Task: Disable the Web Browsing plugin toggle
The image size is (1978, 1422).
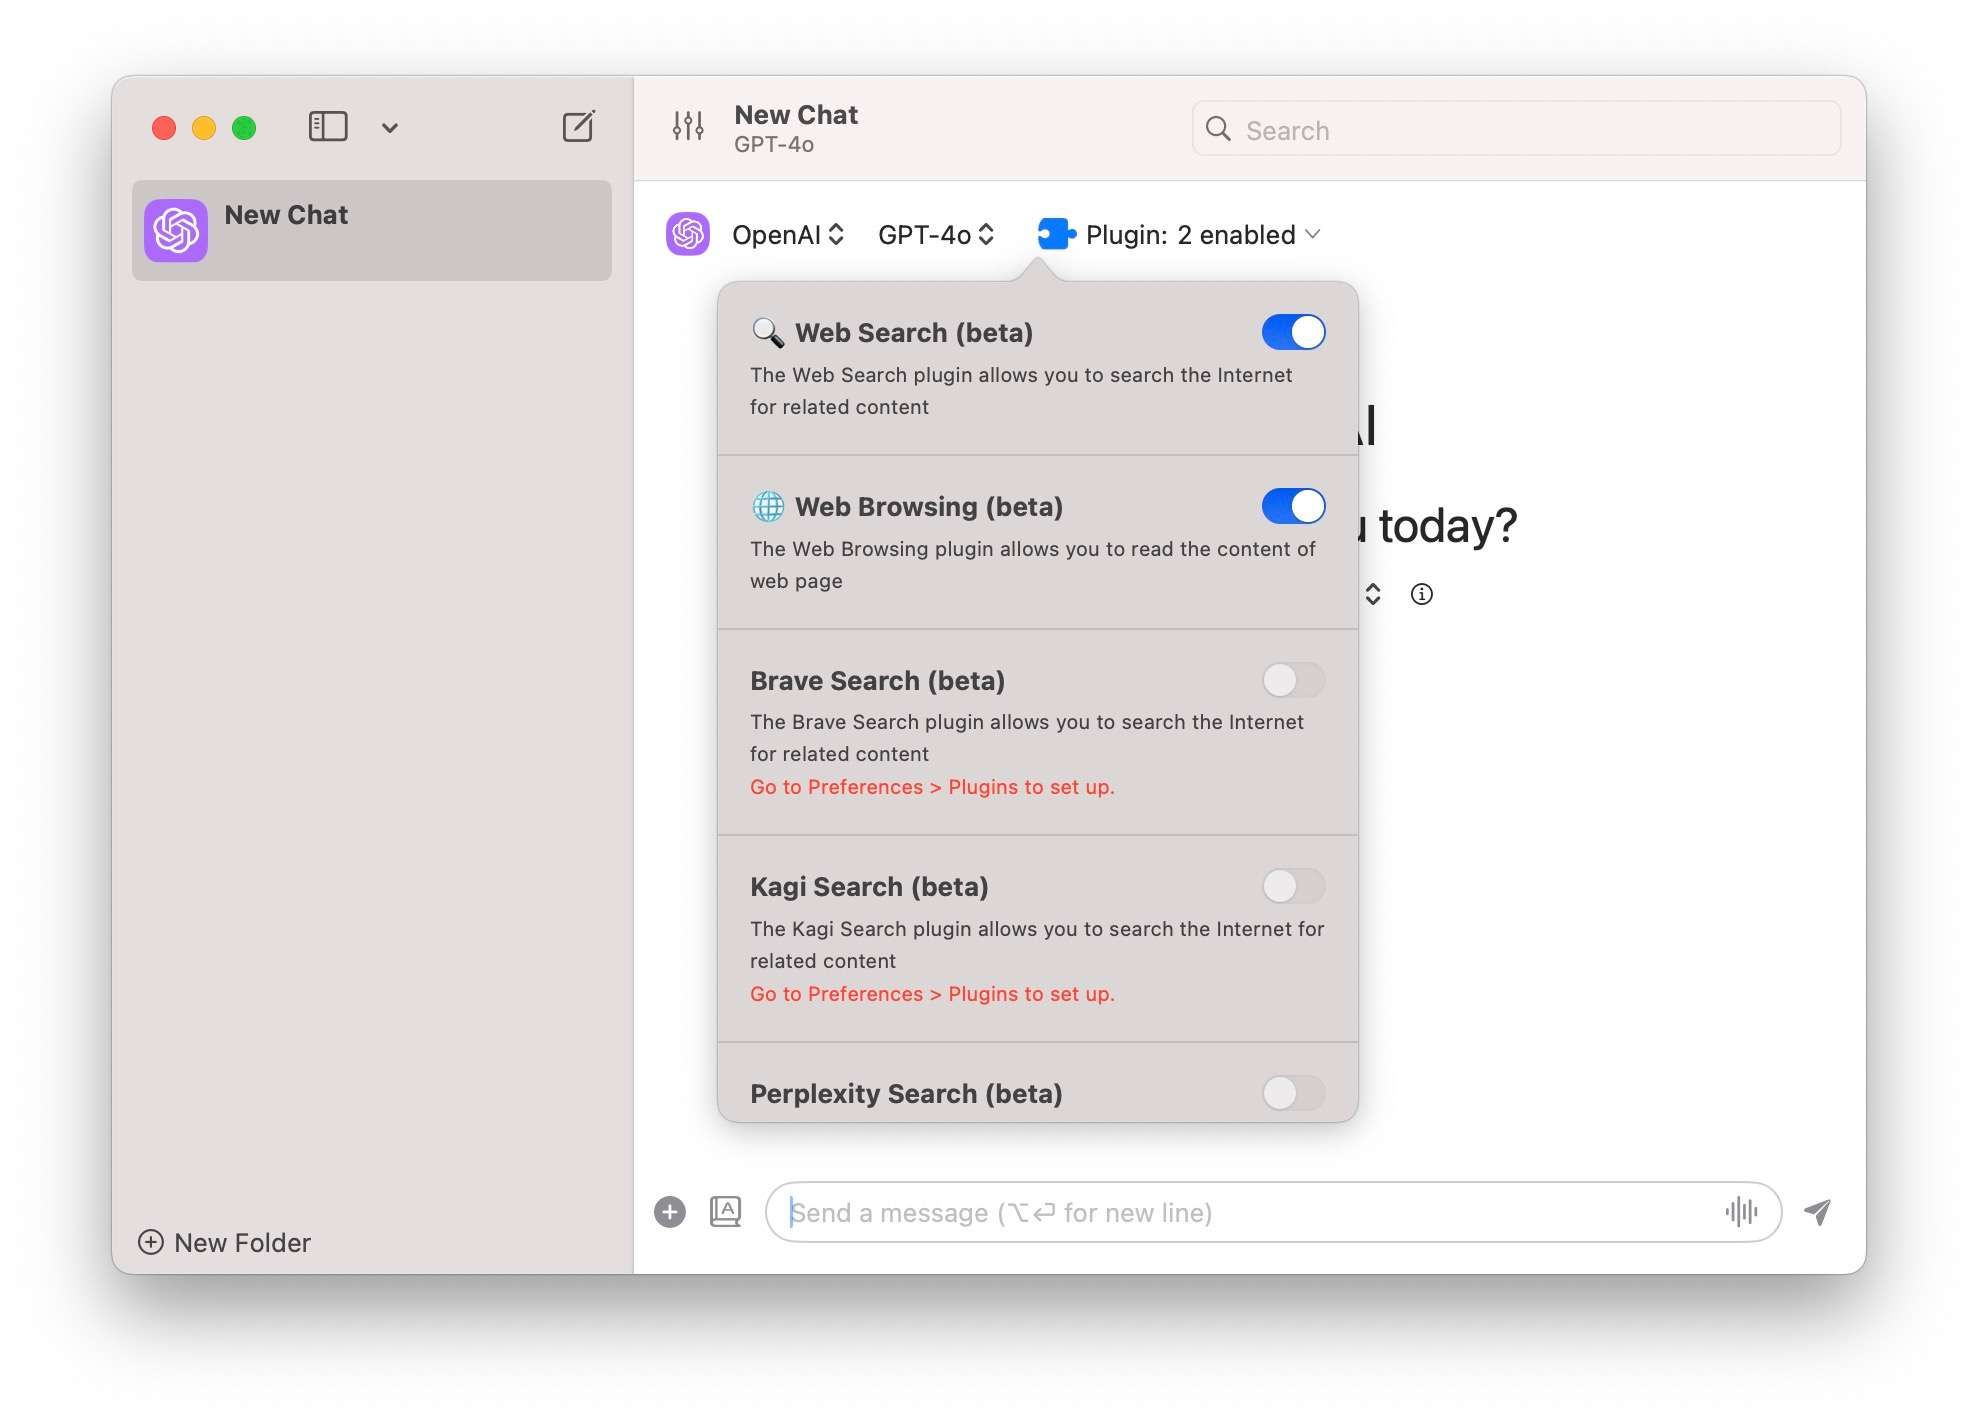Action: coord(1293,506)
